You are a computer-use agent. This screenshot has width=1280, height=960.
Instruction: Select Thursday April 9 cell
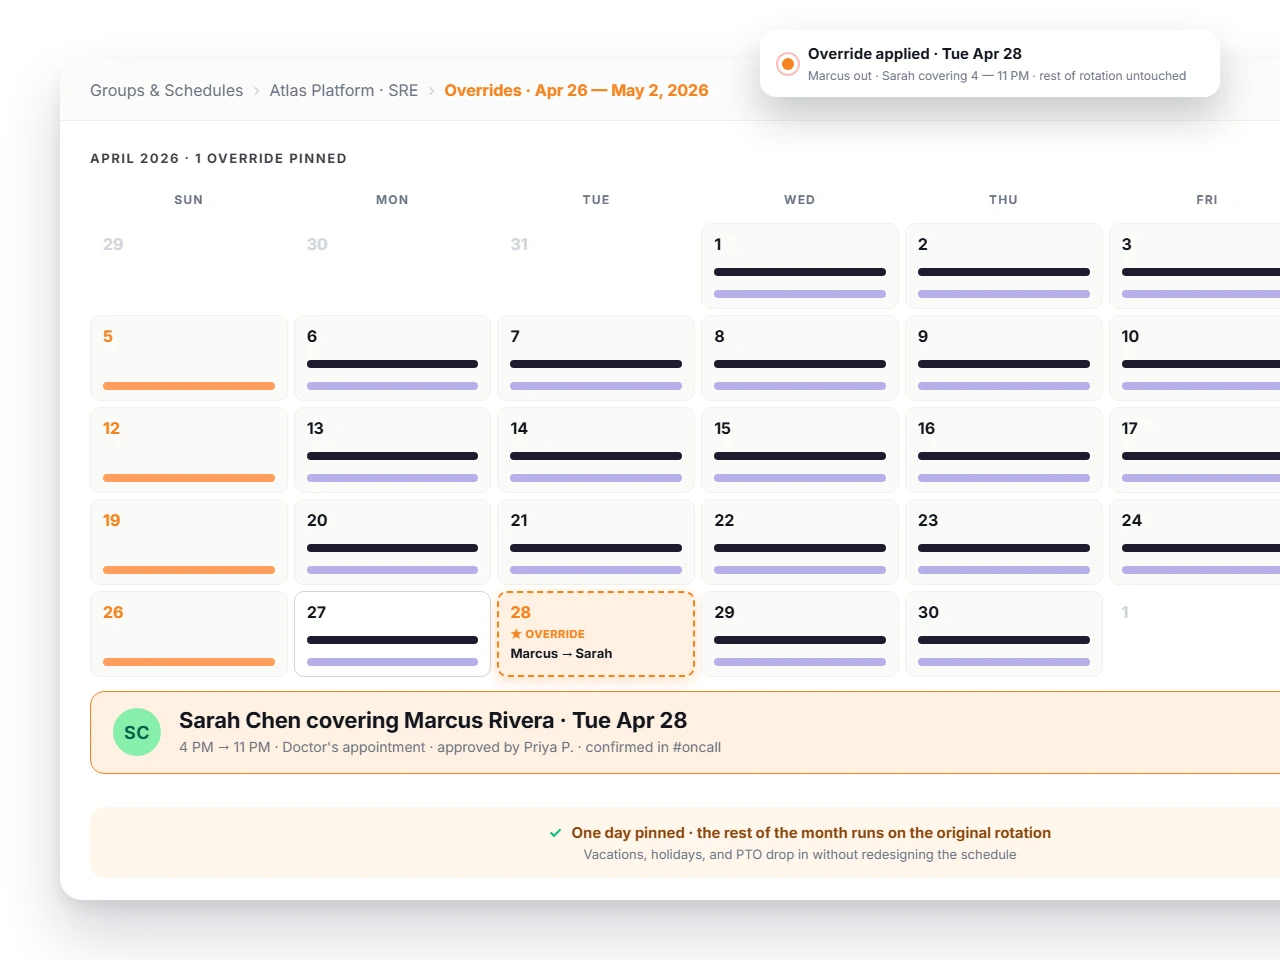click(1004, 358)
